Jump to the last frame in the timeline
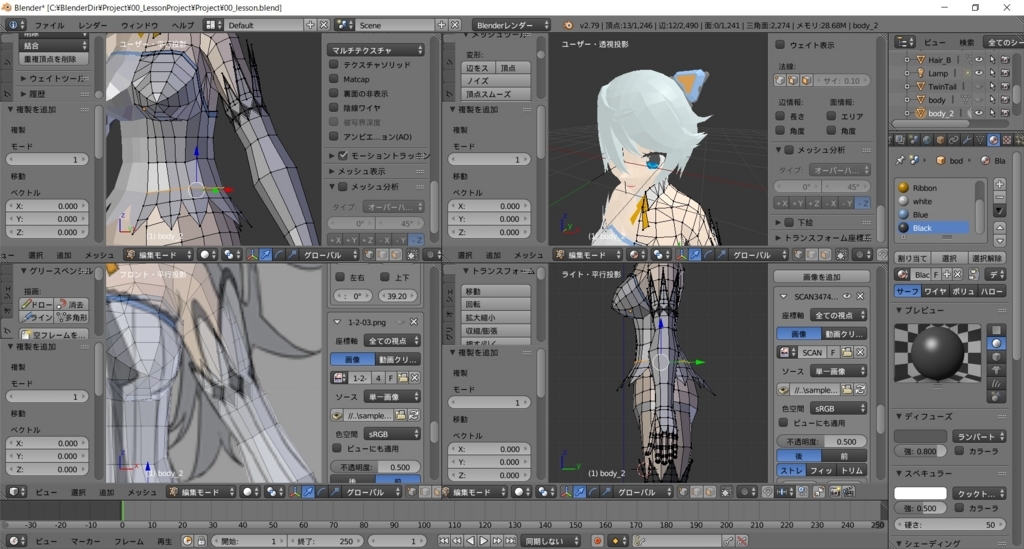Viewport: 1024px width, 549px height. point(510,541)
